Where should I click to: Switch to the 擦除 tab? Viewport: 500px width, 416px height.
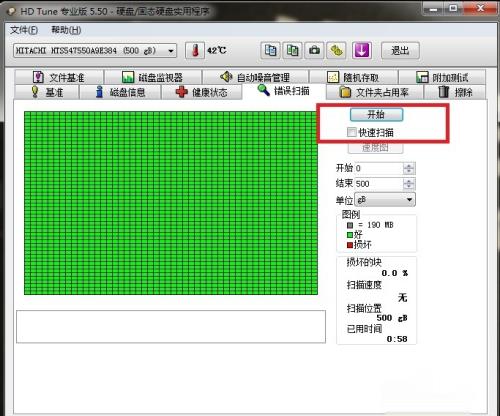point(455,92)
